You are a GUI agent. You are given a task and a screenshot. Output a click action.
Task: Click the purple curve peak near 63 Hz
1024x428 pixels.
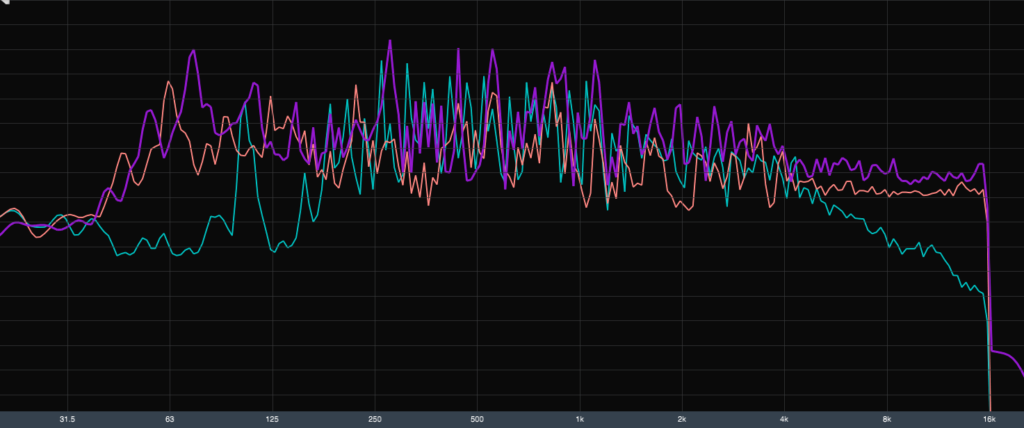(193, 50)
